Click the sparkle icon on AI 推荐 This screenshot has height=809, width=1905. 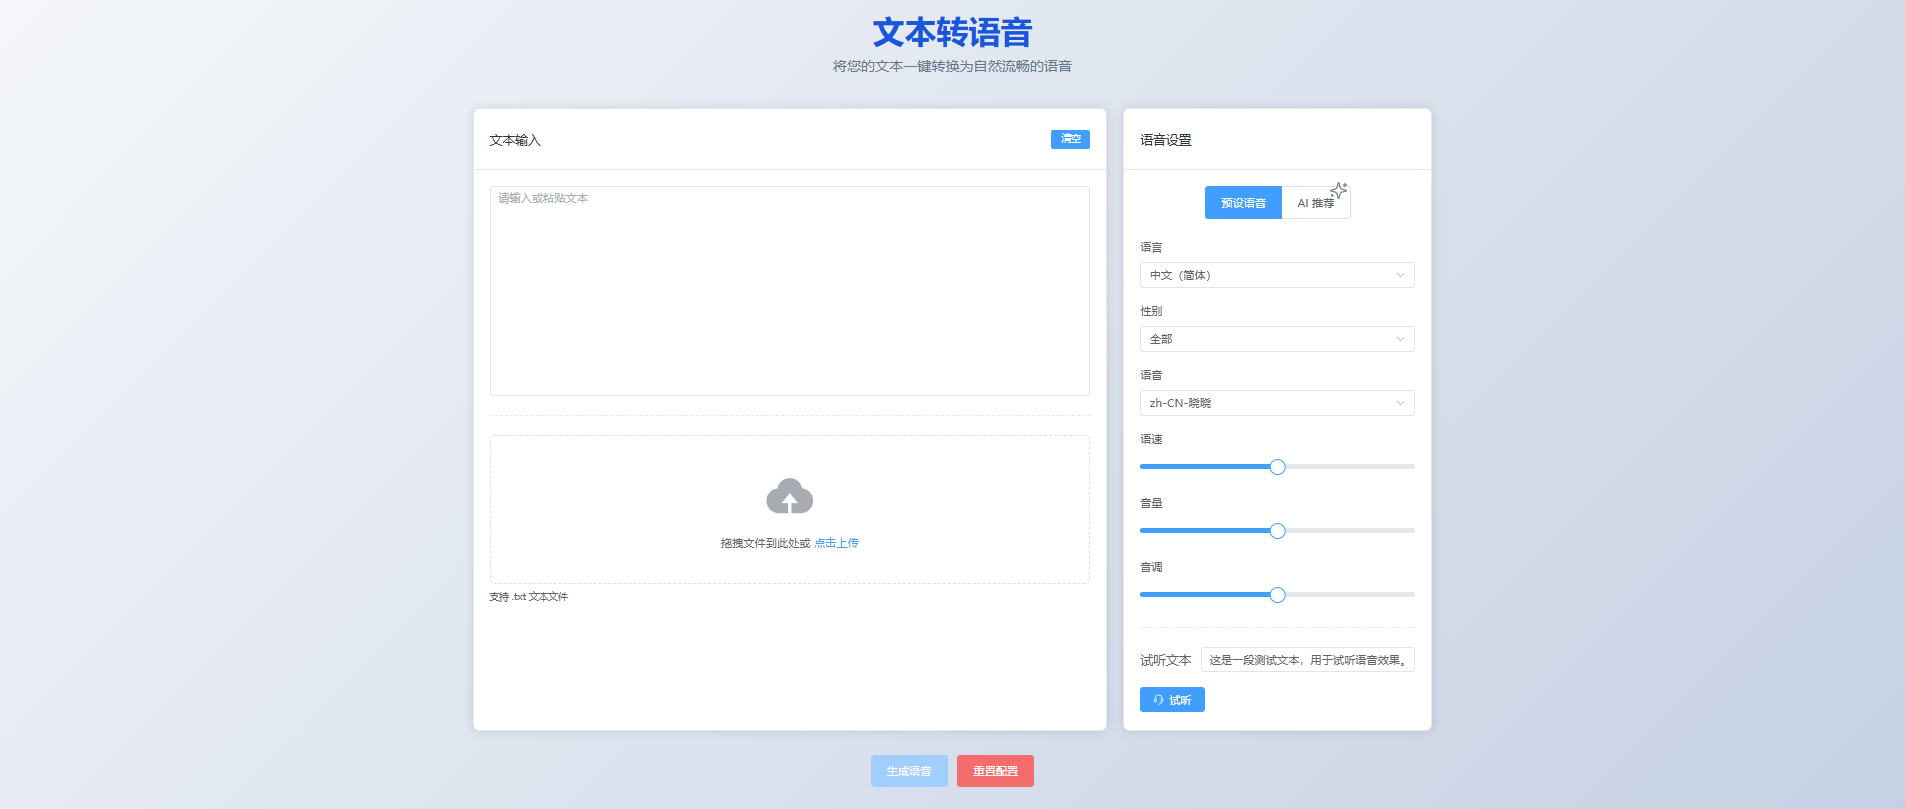point(1339,190)
